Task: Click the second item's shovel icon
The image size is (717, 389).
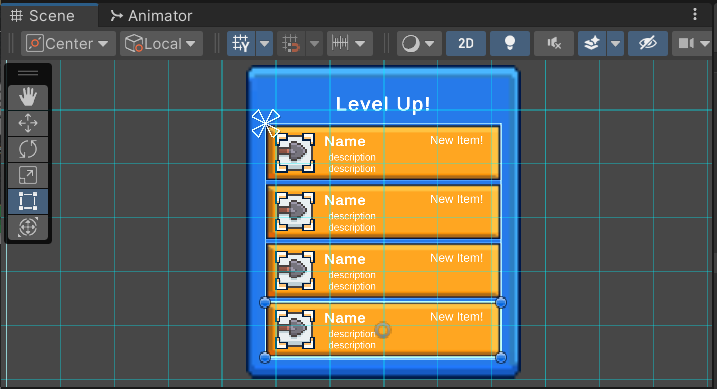Action: tap(295, 212)
